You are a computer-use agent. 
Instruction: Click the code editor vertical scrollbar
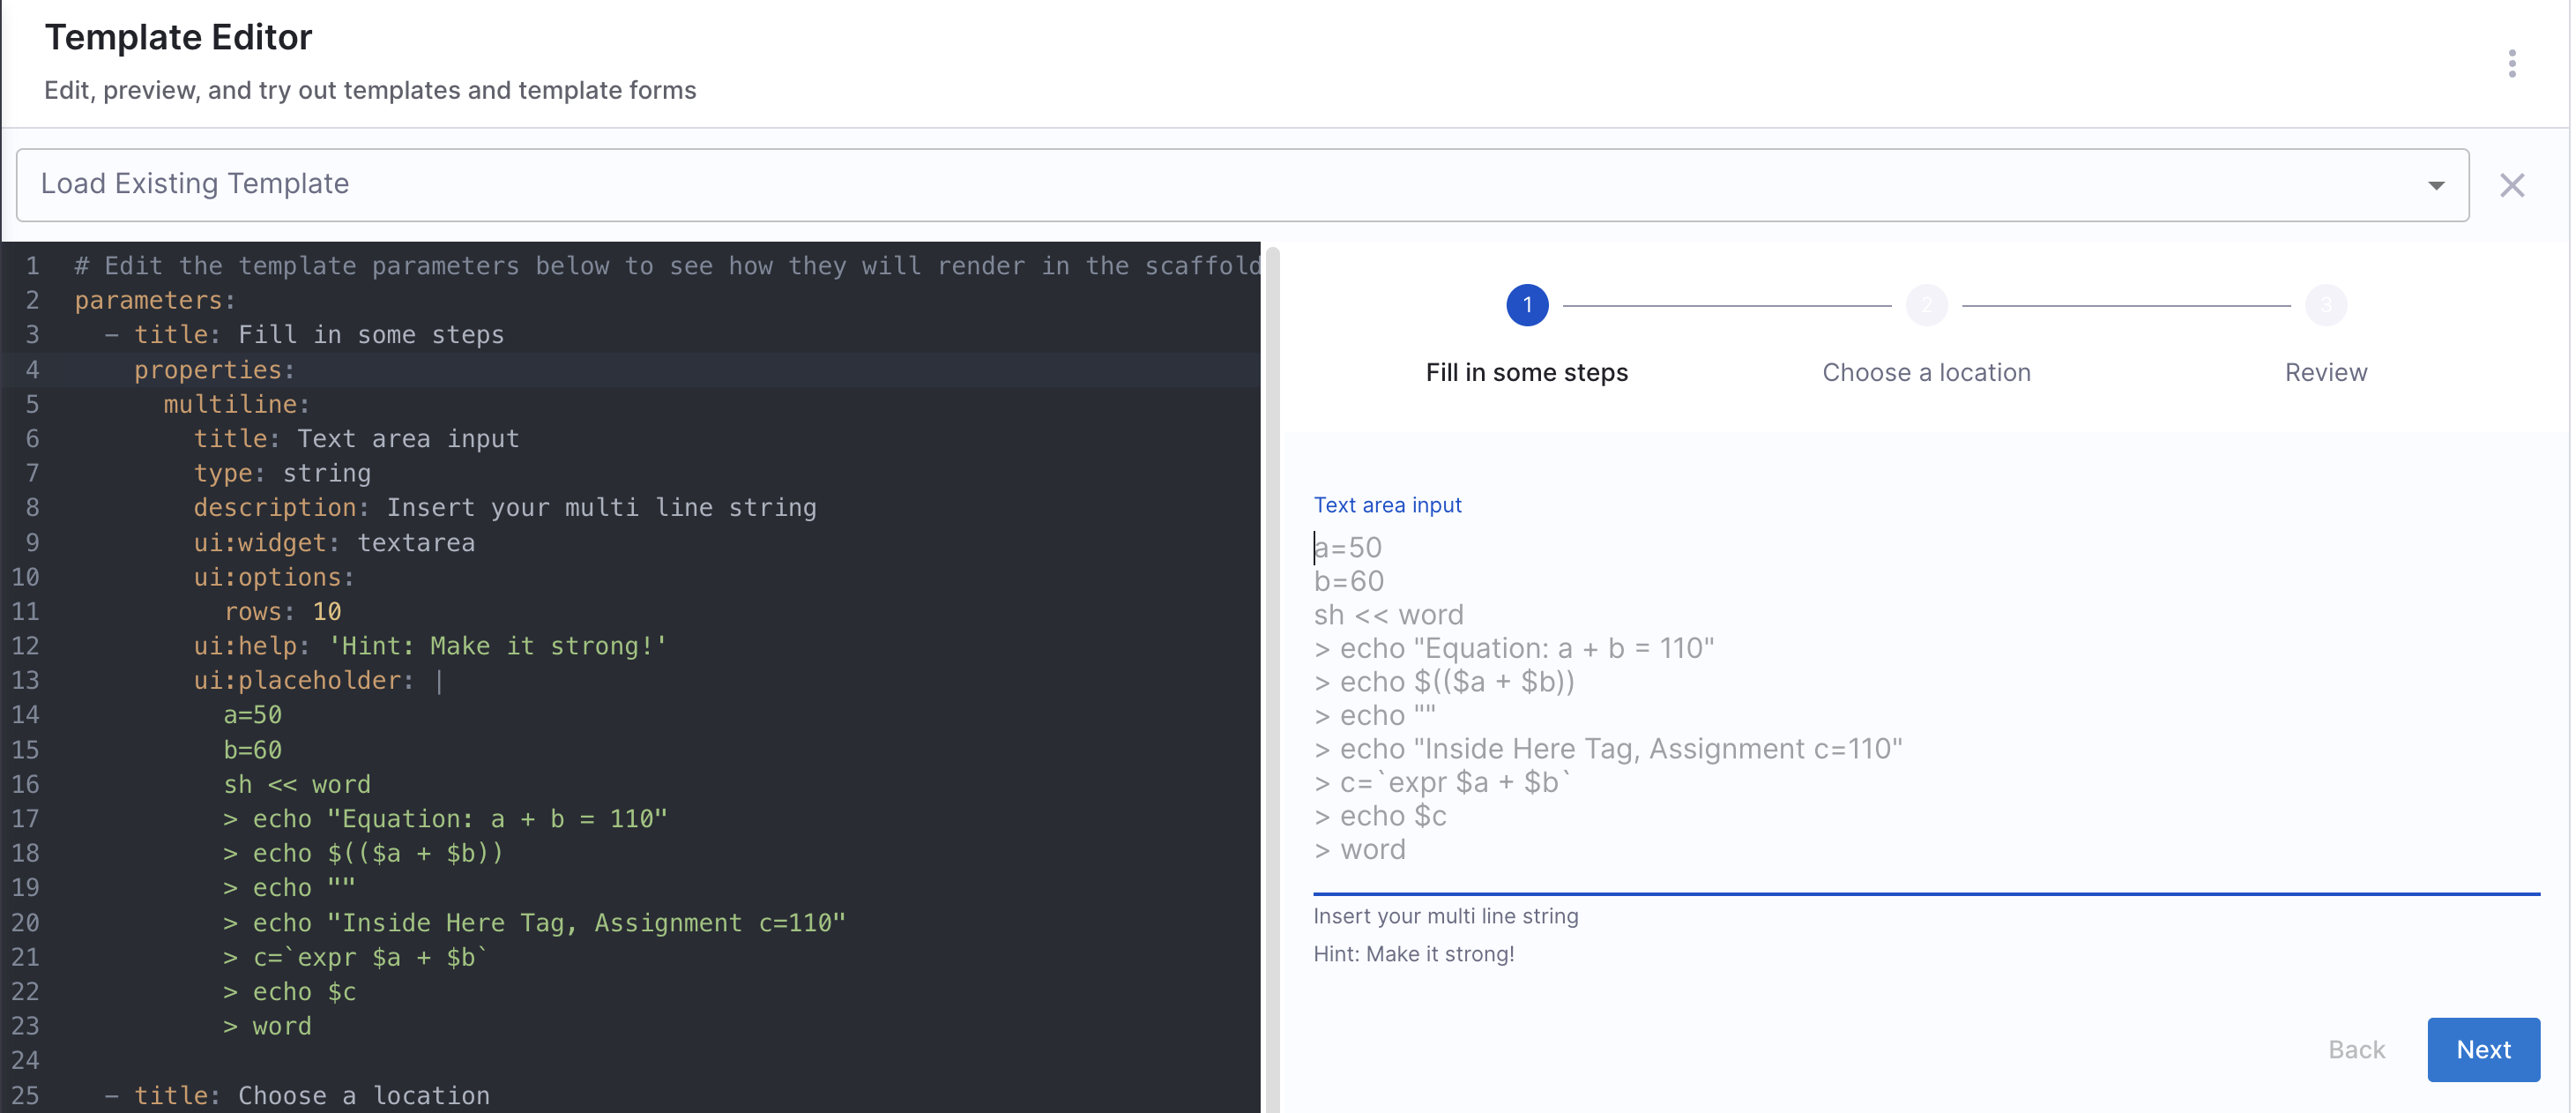click(1272, 680)
